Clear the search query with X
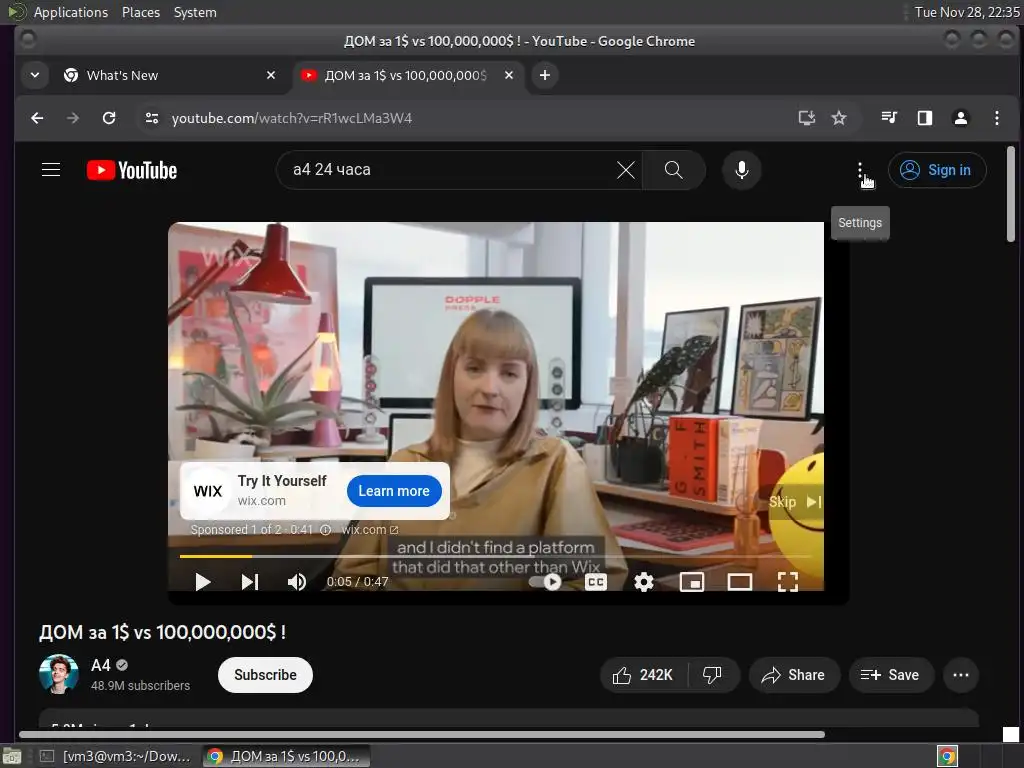 [626, 170]
